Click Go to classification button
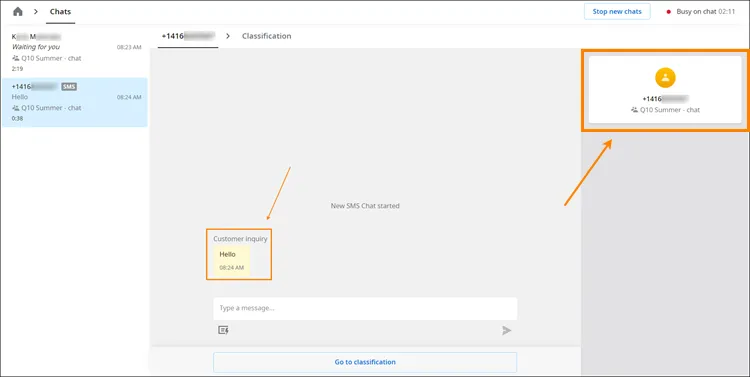The height and width of the screenshot is (377, 750). click(x=365, y=362)
